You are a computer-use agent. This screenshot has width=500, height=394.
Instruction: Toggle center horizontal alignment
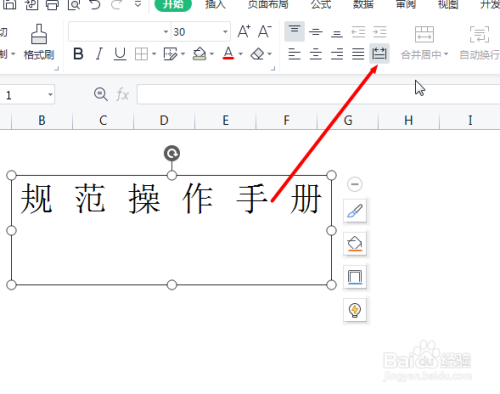(316, 54)
